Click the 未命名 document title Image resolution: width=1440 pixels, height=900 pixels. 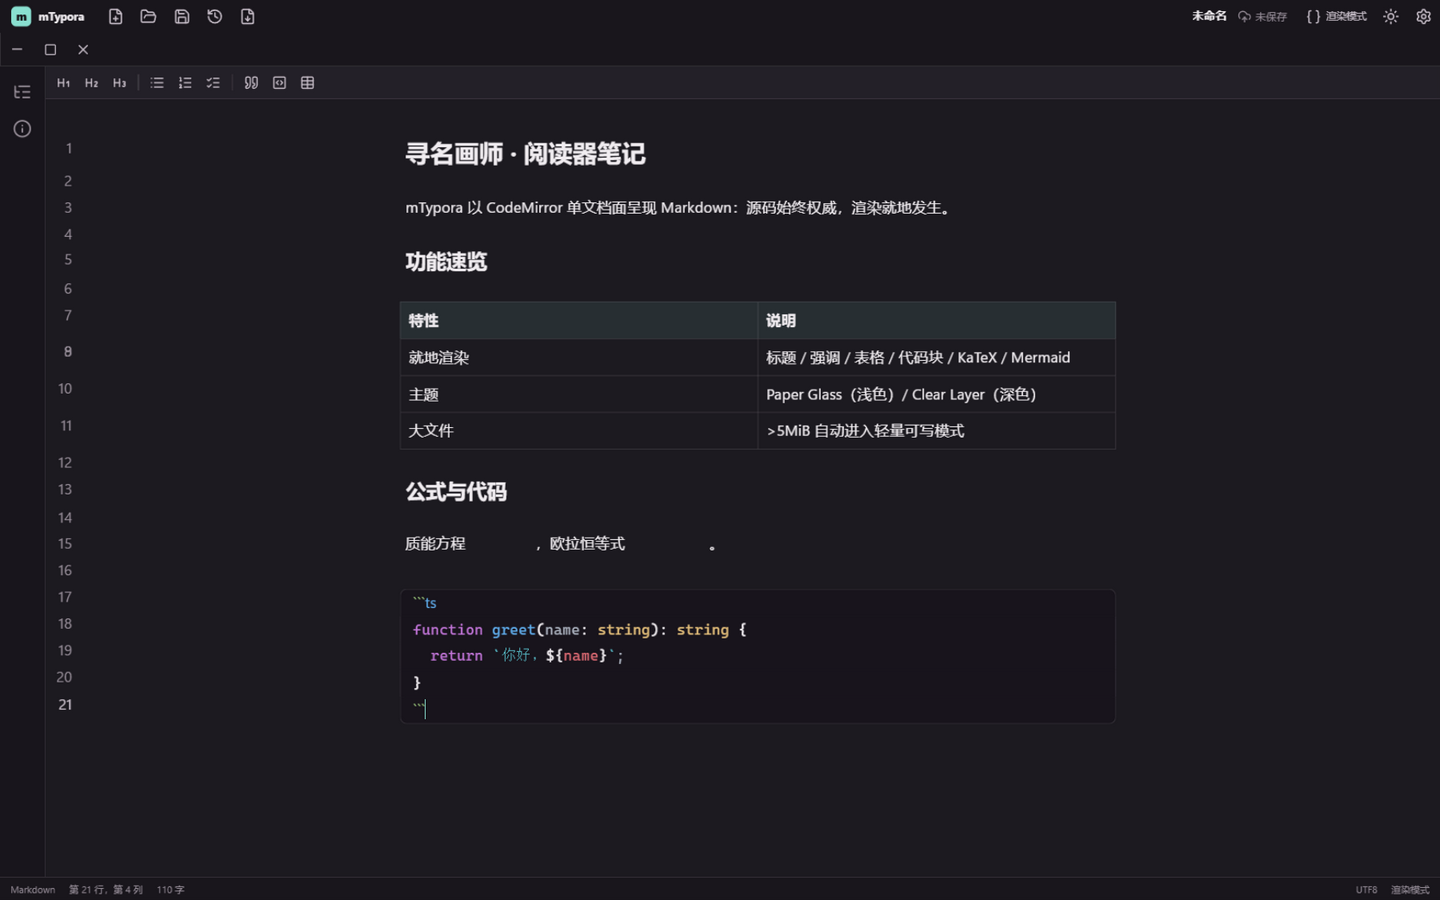click(x=1209, y=16)
